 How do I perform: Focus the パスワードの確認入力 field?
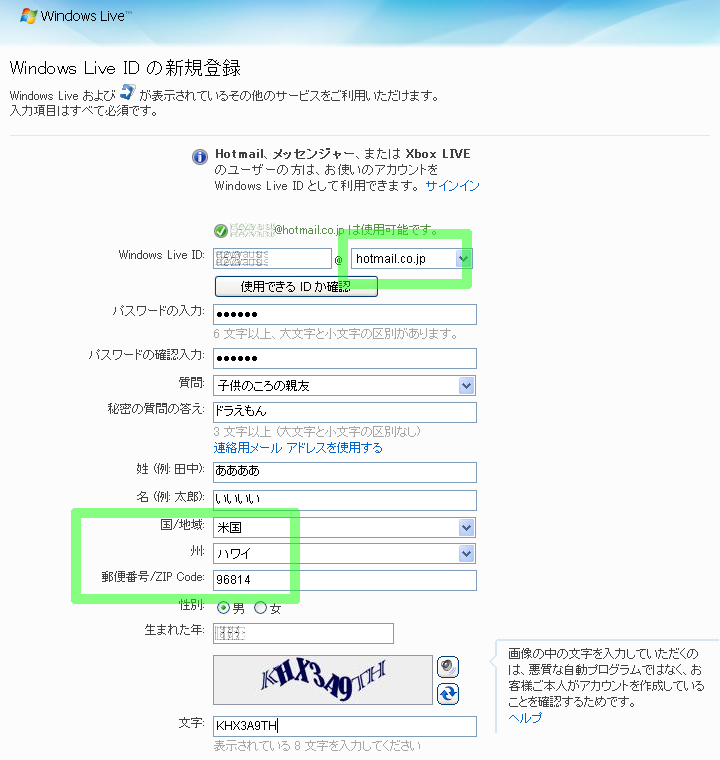point(345,359)
